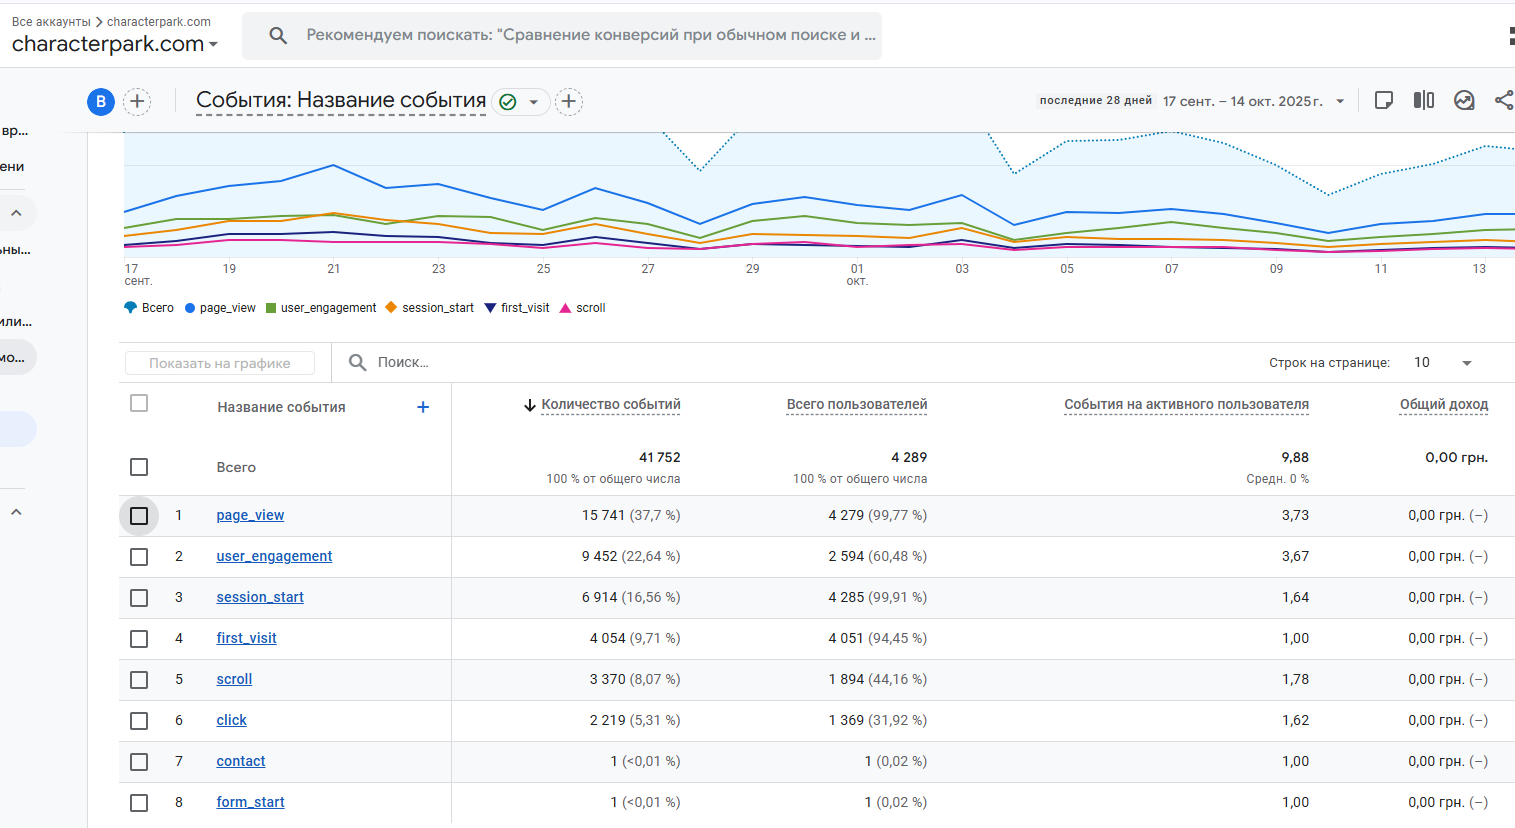Screen dimensions: 1515x828
Task: Add a new report filter after the title
Action: (x=569, y=102)
